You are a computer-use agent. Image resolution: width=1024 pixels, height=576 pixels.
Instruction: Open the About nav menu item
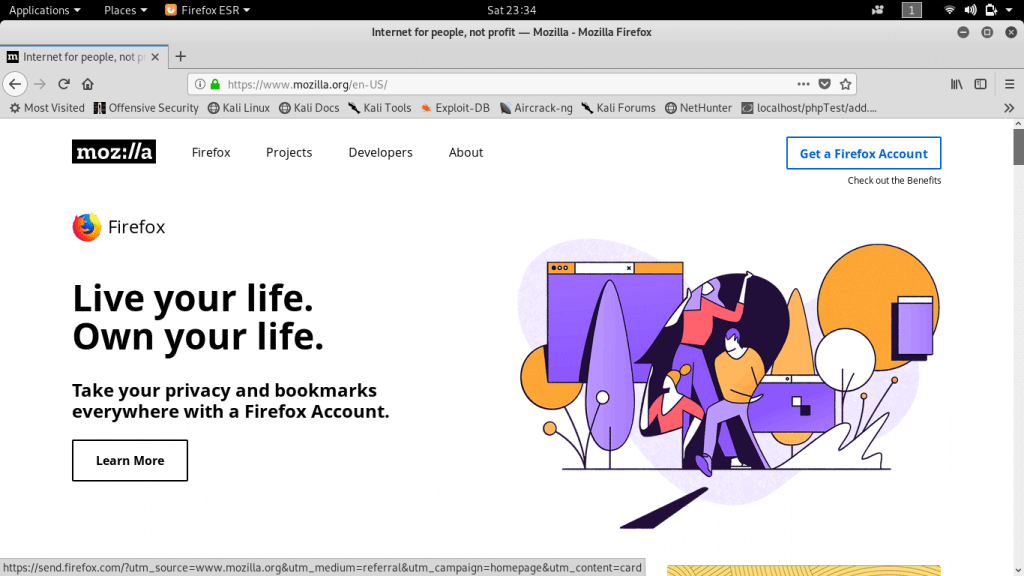[466, 152]
